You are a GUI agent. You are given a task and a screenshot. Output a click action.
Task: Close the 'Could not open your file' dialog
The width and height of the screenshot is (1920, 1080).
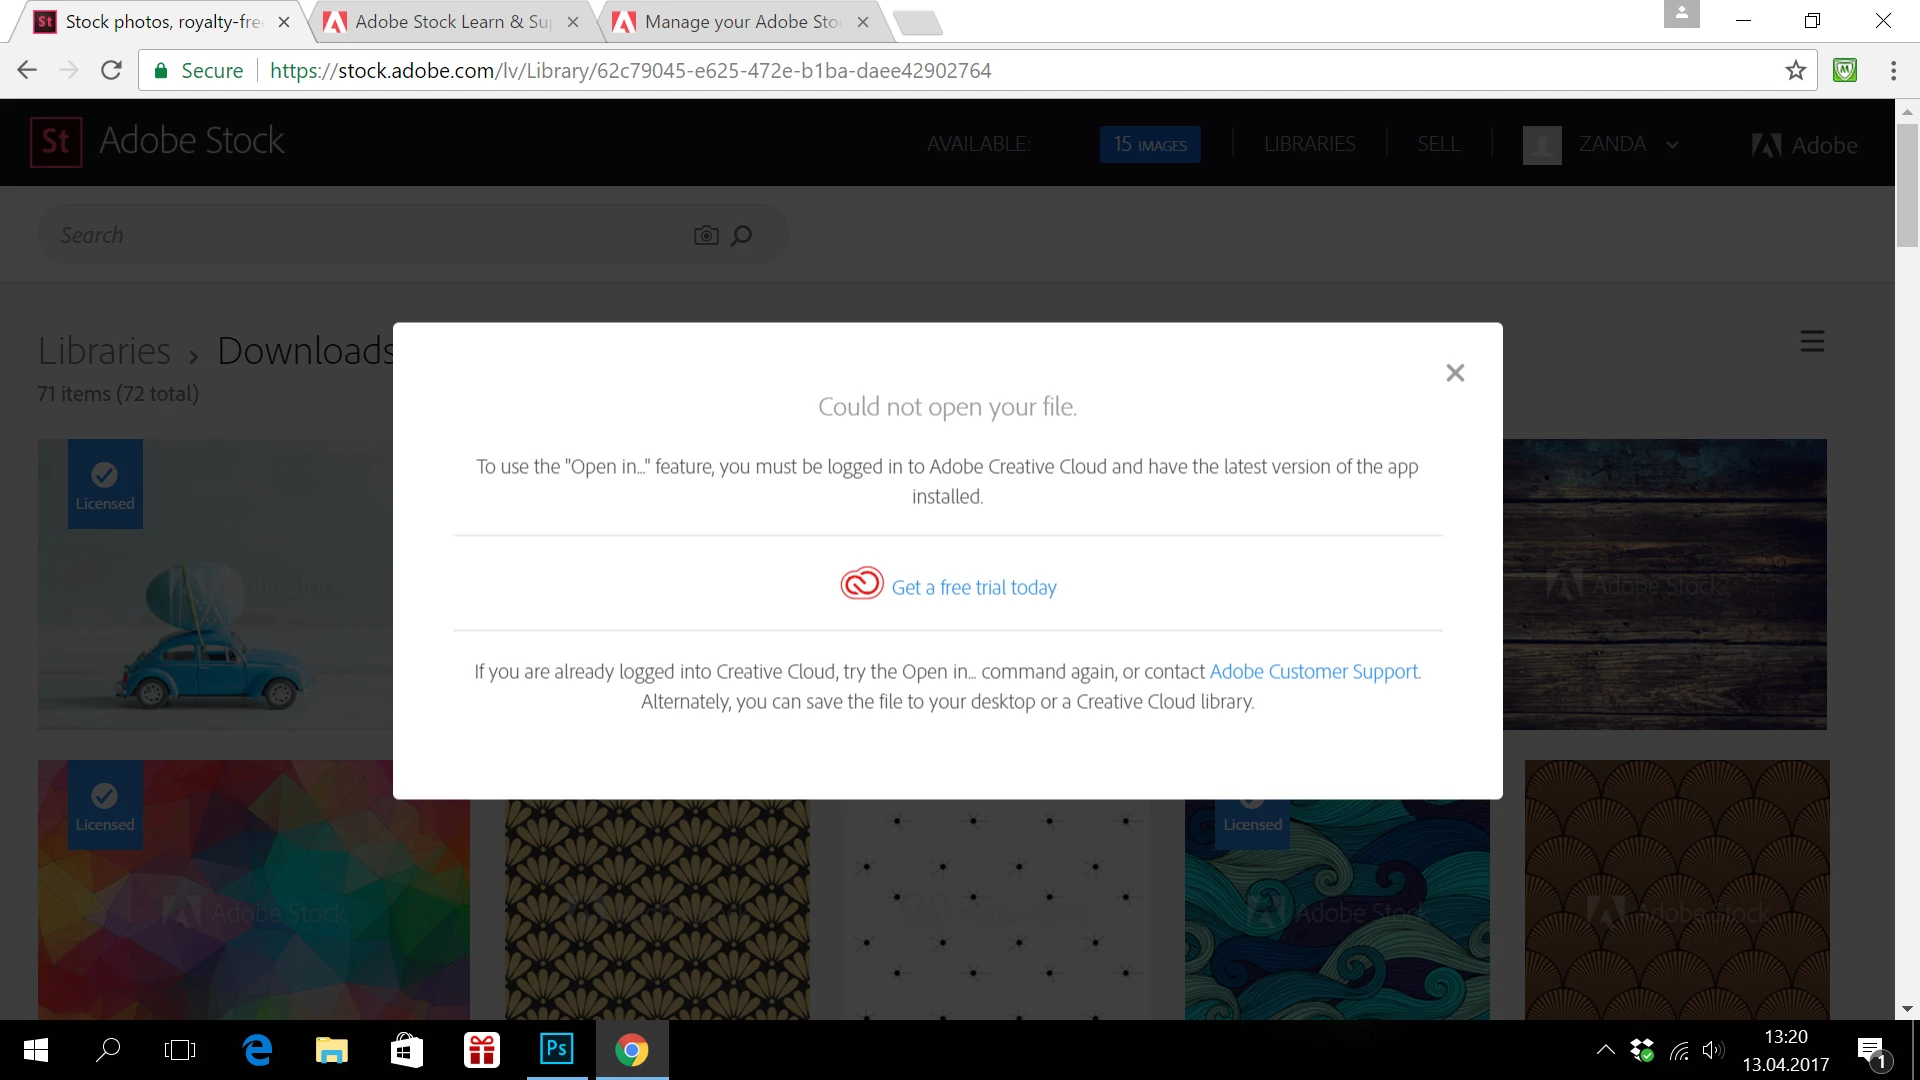pos(1455,373)
